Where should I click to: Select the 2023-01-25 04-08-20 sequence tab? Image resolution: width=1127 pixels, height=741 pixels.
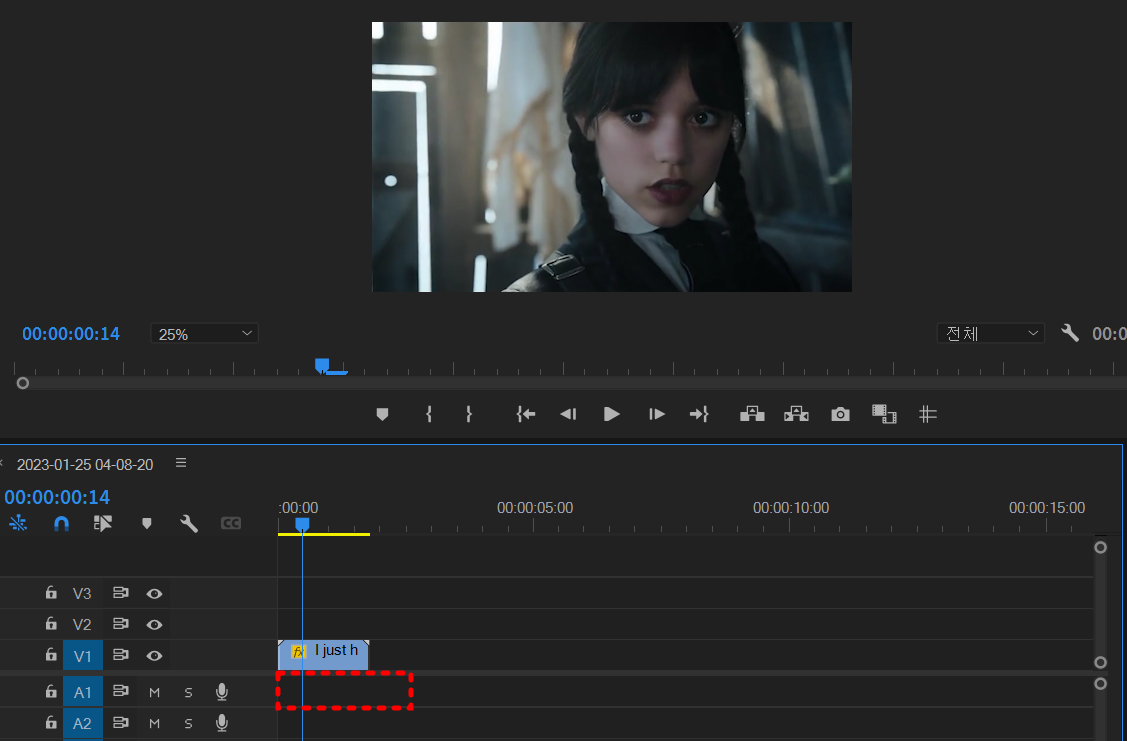85,464
